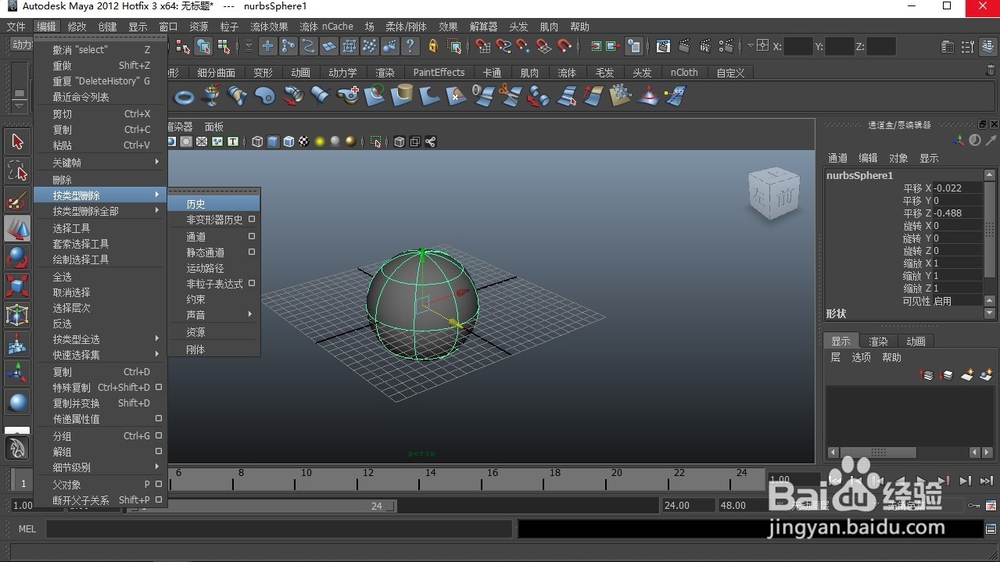This screenshot has height=562, width=1000.
Task: Click the 平移 Z value field
Action: [958, 213]
